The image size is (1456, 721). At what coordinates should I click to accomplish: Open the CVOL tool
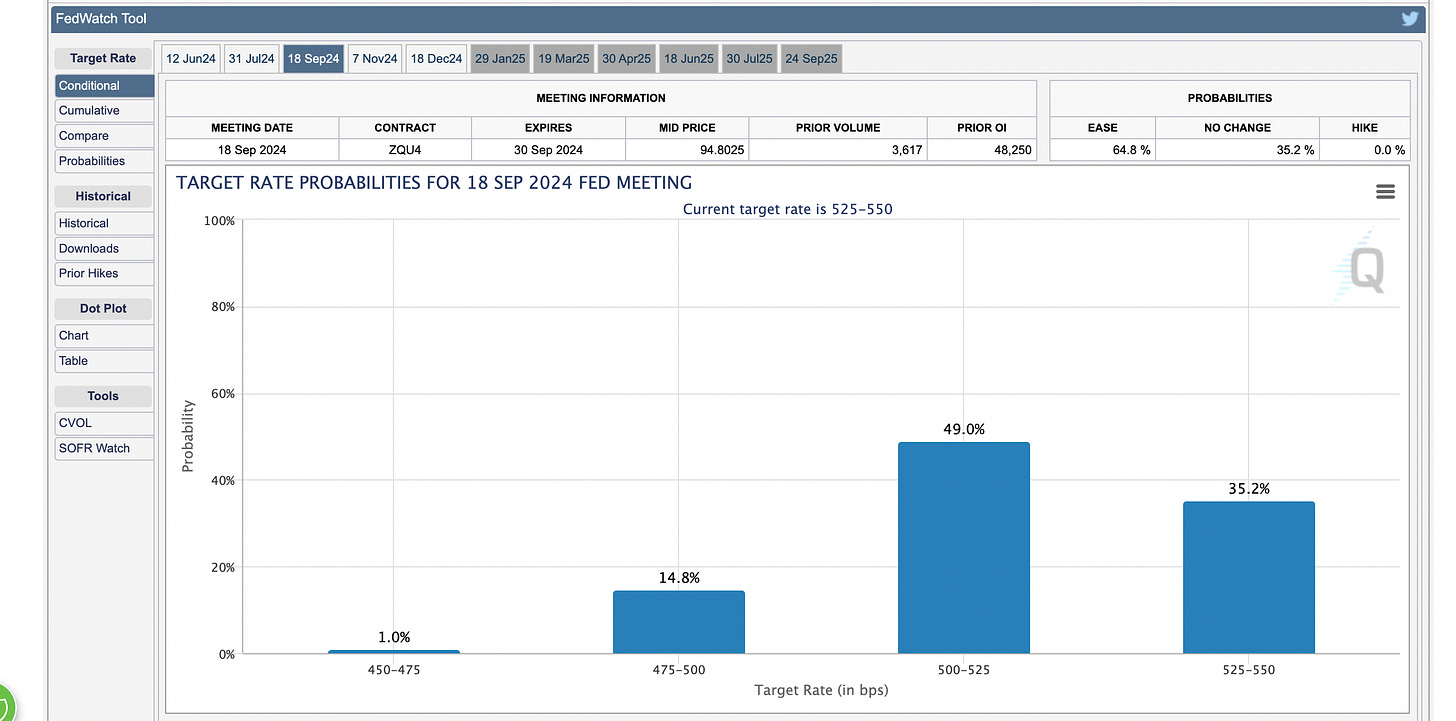click(x=104, y=423)
